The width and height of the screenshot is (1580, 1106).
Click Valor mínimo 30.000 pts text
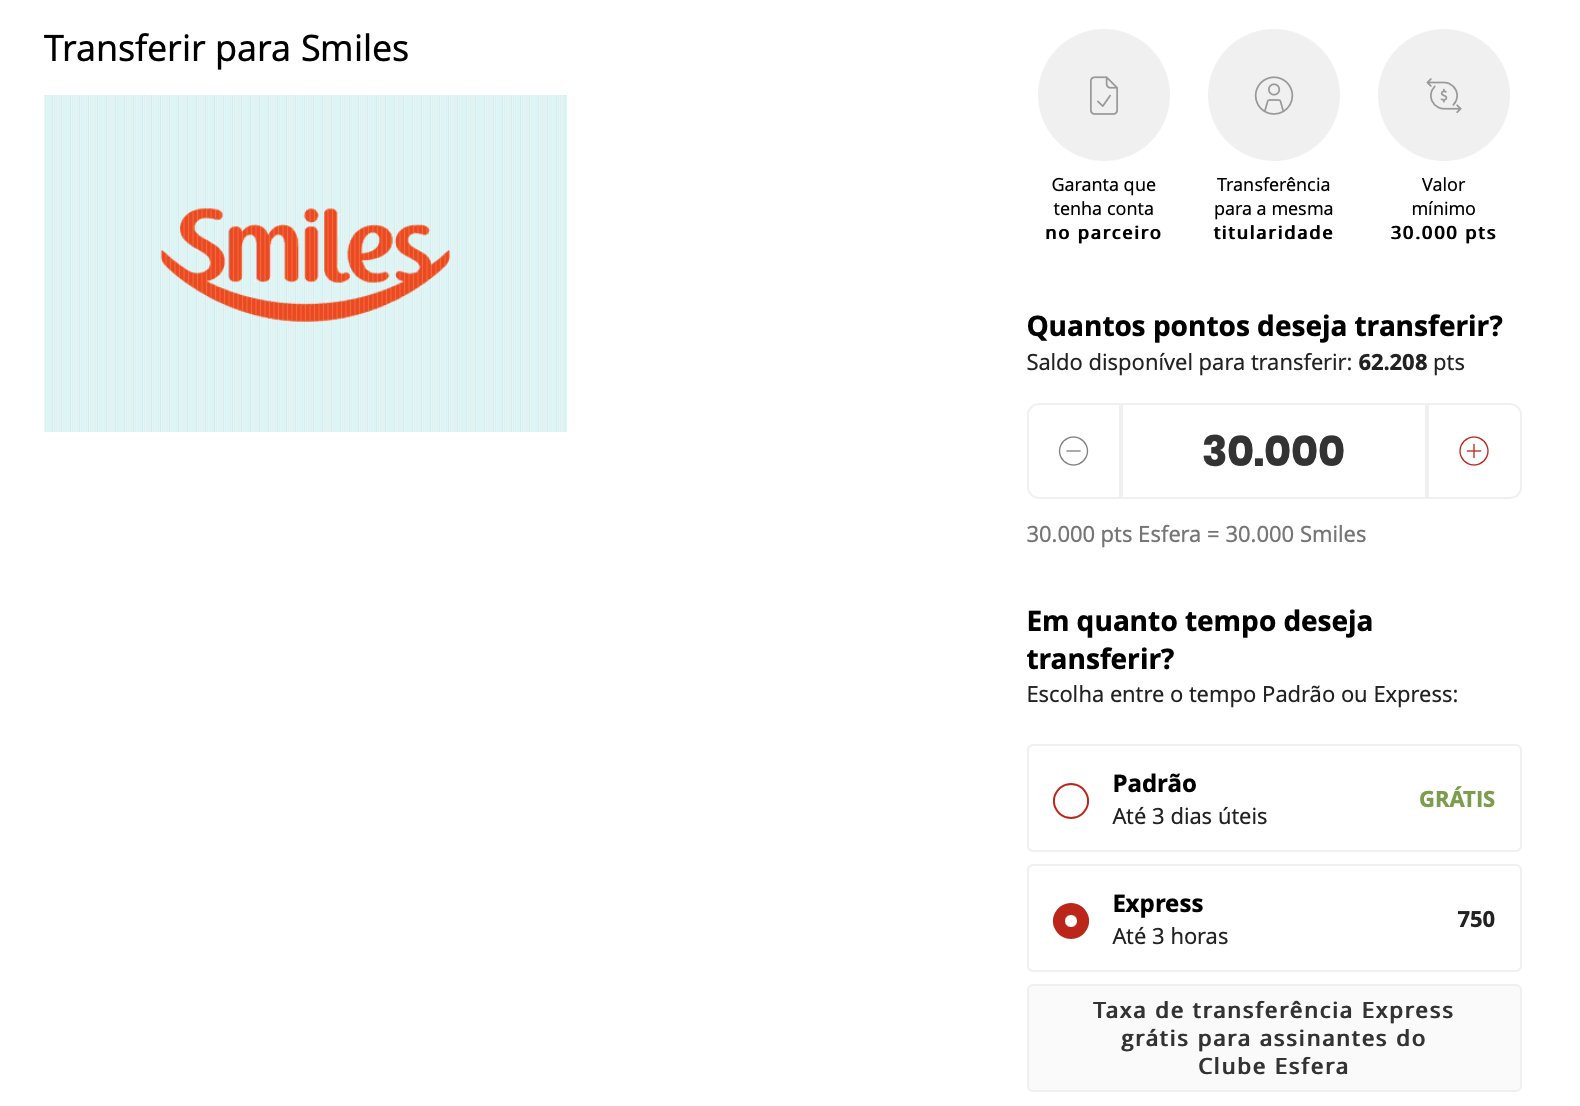(1444, 209)
